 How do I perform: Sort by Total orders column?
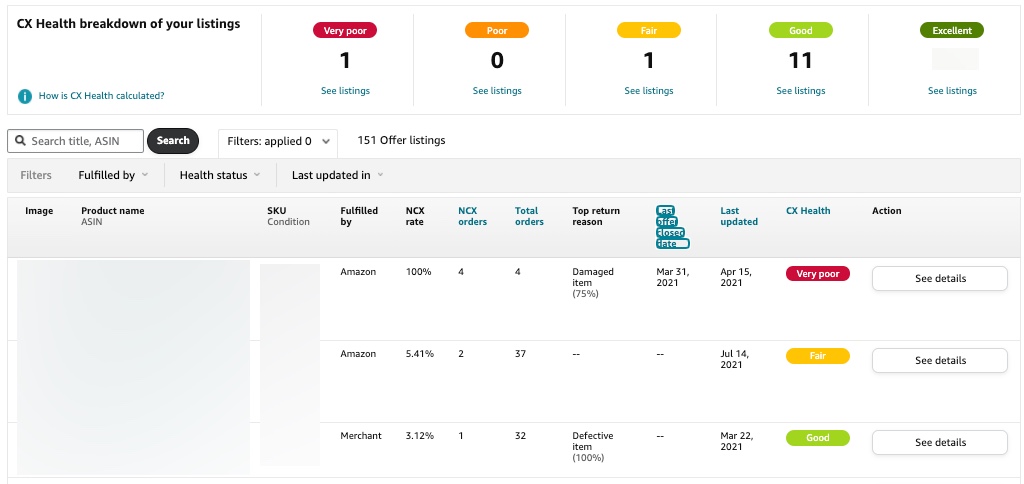click(529, 216)
